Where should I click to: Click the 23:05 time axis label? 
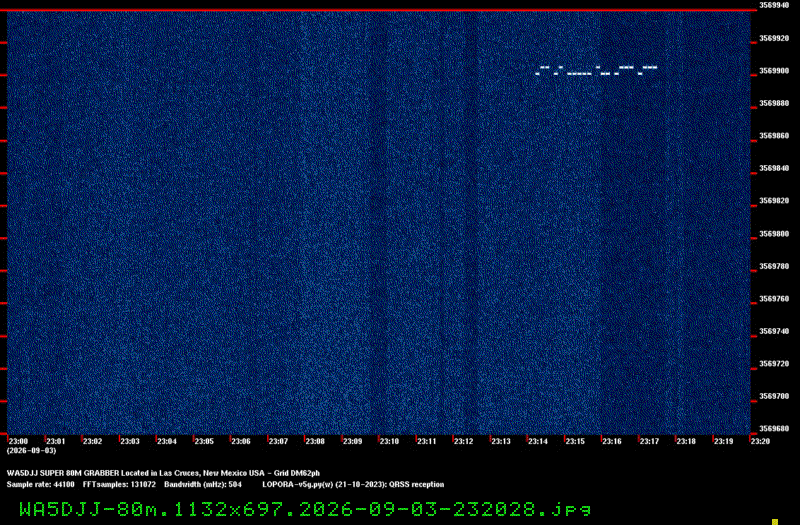click(204, 441)
